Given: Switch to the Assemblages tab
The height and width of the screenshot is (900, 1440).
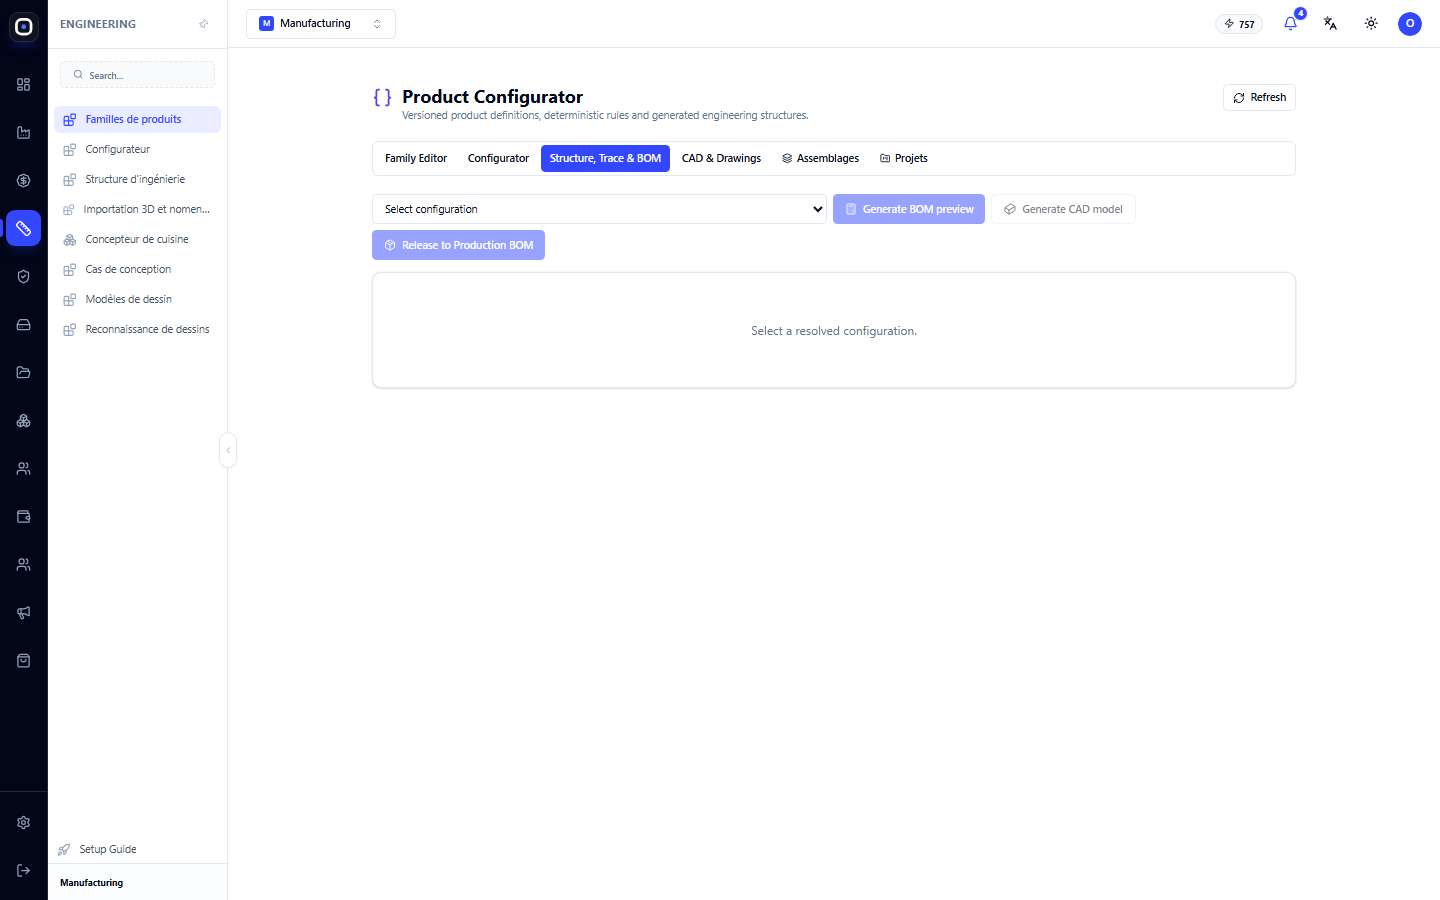Looking at the screenshot, I should [x=820, y=158].
